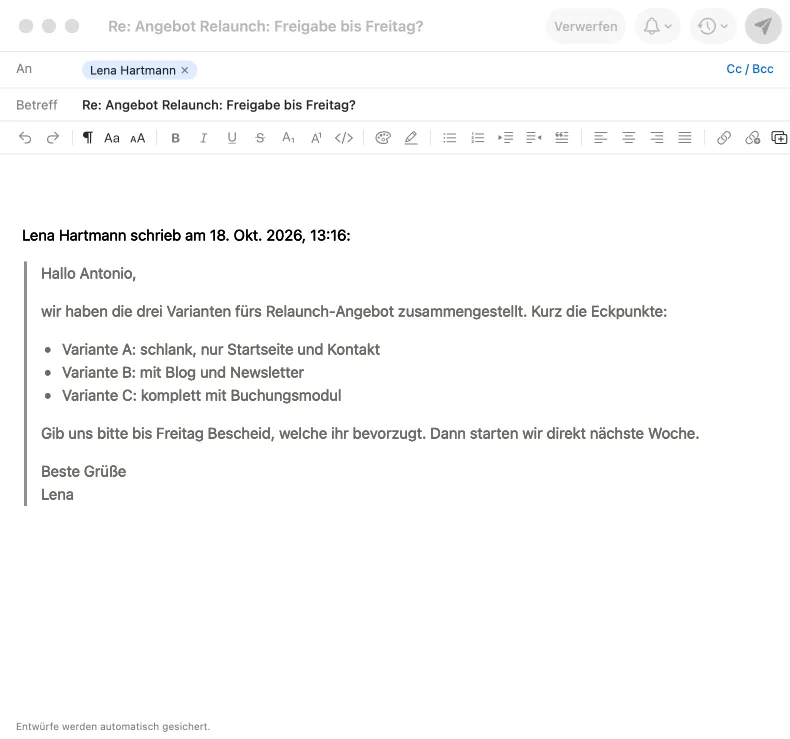Apply blockquote formatting
790x739 pixels.
562,138
